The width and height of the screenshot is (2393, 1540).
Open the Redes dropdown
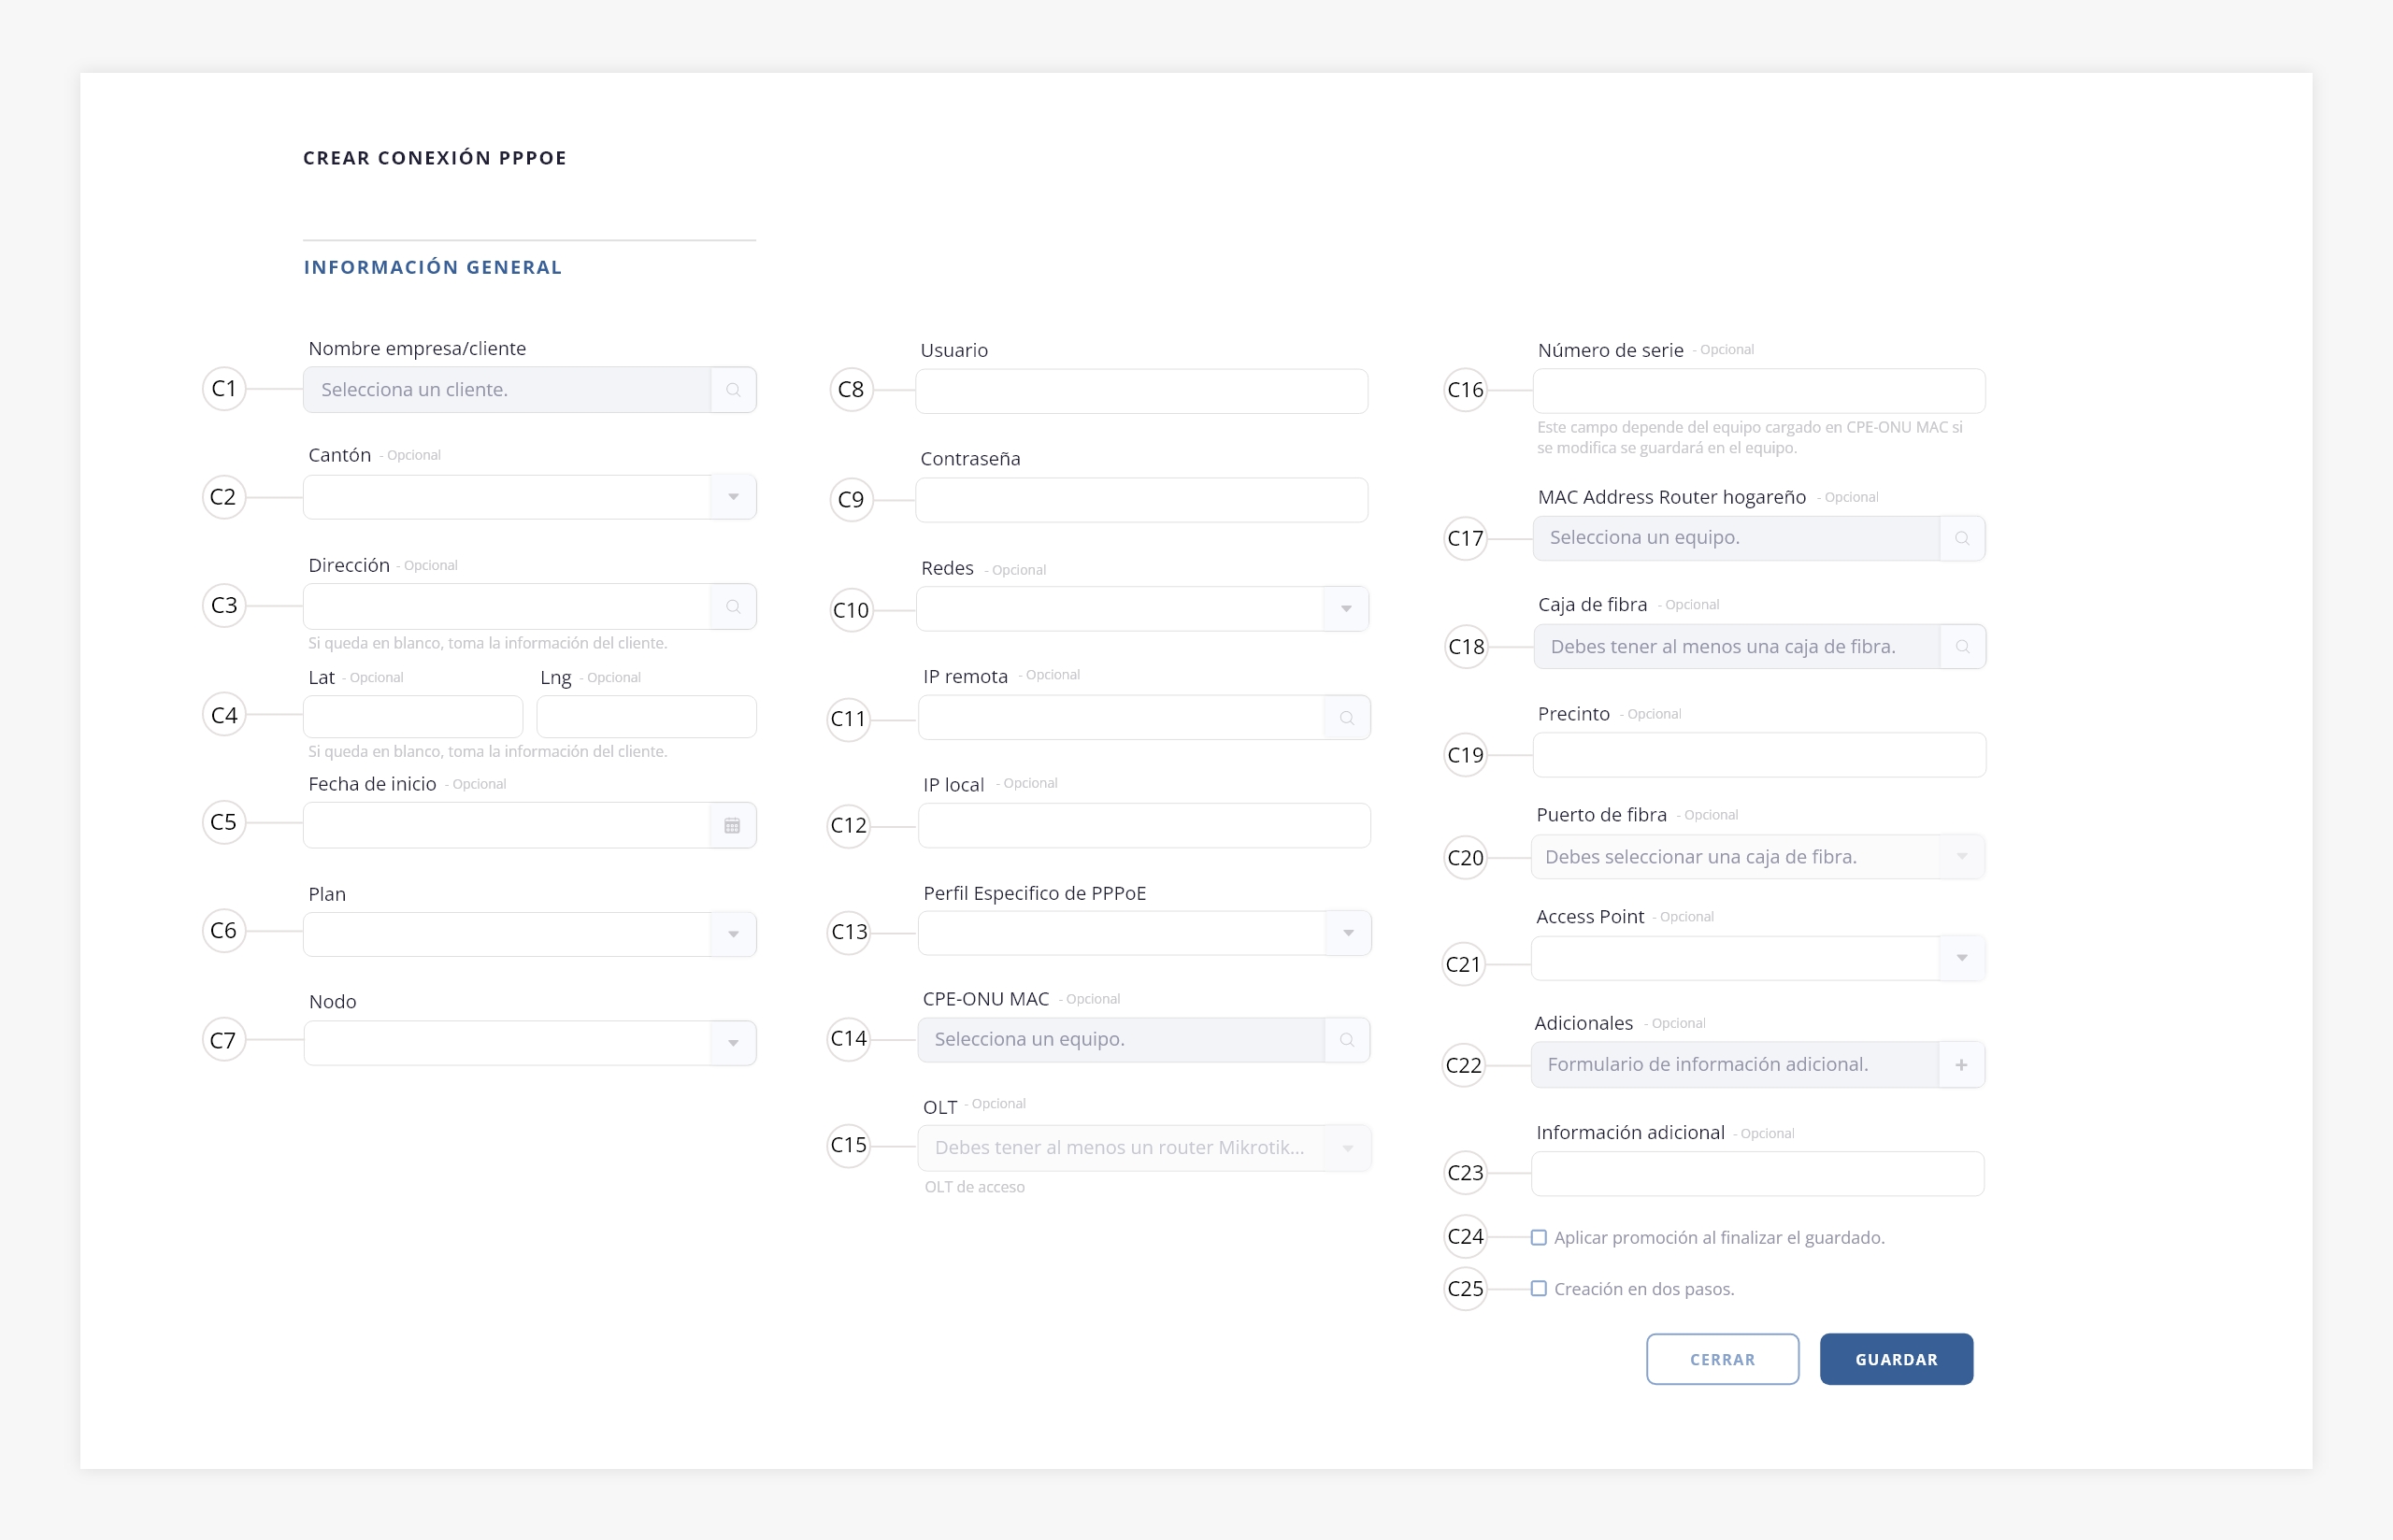1142,609
